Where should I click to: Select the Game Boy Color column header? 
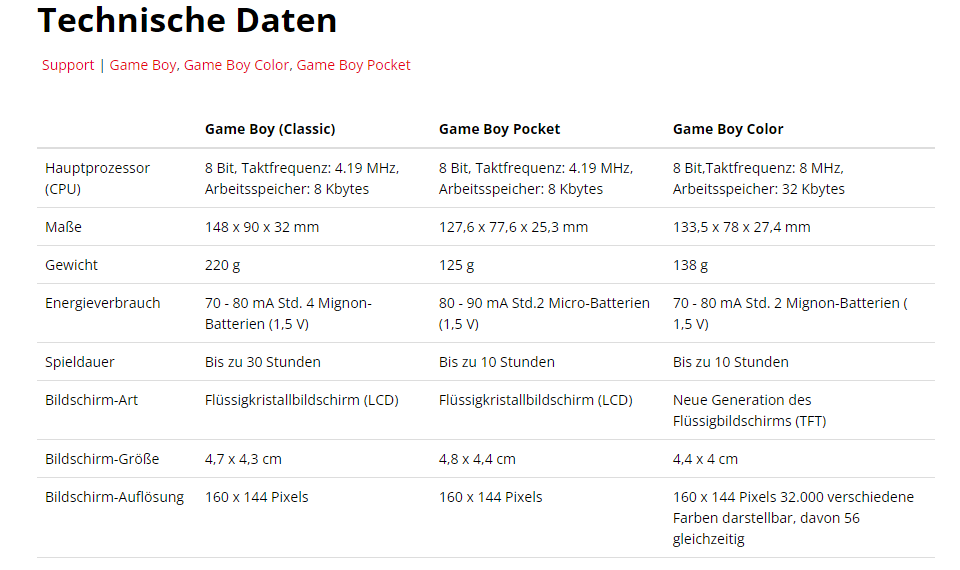(728, 129)
